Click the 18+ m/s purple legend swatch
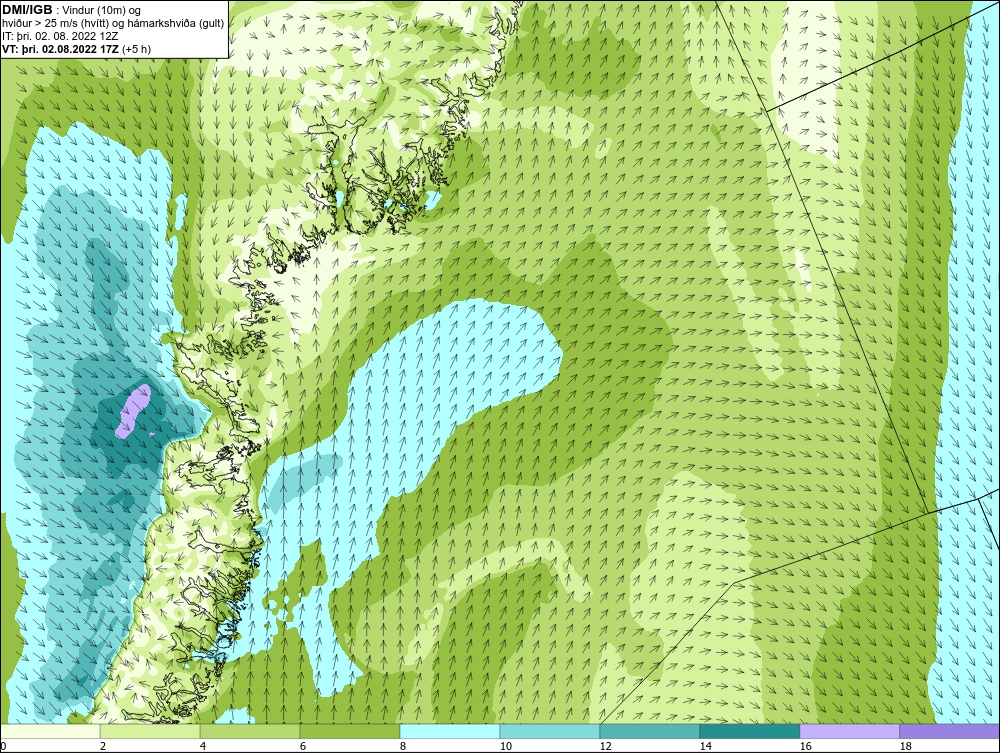This screenshot has width=1000, height=753. 950,731
